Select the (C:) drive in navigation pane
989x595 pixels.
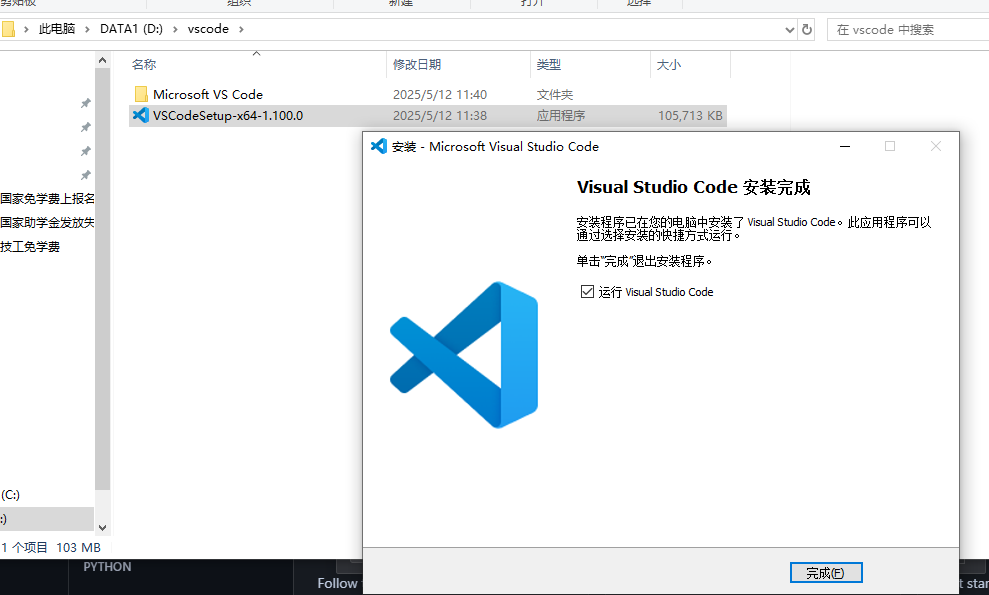click(11, 495)
